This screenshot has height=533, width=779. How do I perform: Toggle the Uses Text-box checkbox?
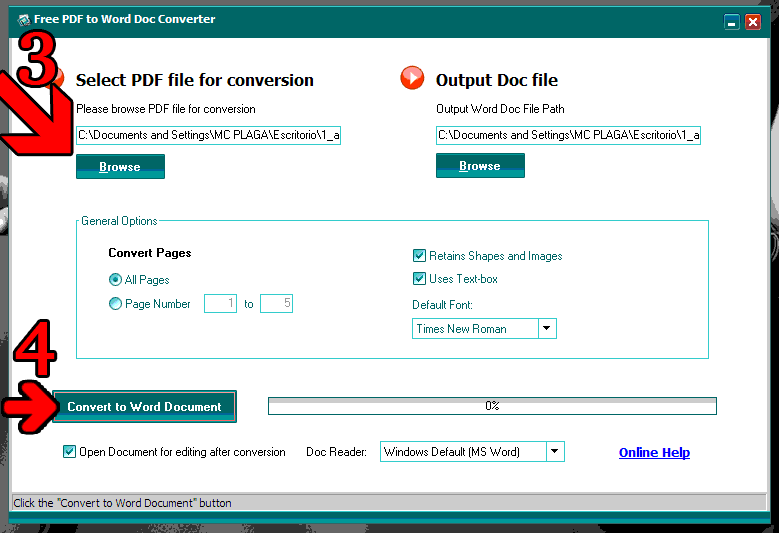[x=419, y=278]
